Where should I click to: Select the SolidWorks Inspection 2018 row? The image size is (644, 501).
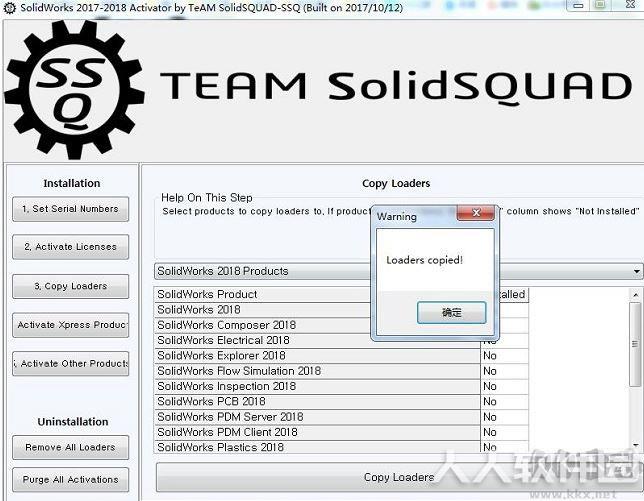(317, 386)
